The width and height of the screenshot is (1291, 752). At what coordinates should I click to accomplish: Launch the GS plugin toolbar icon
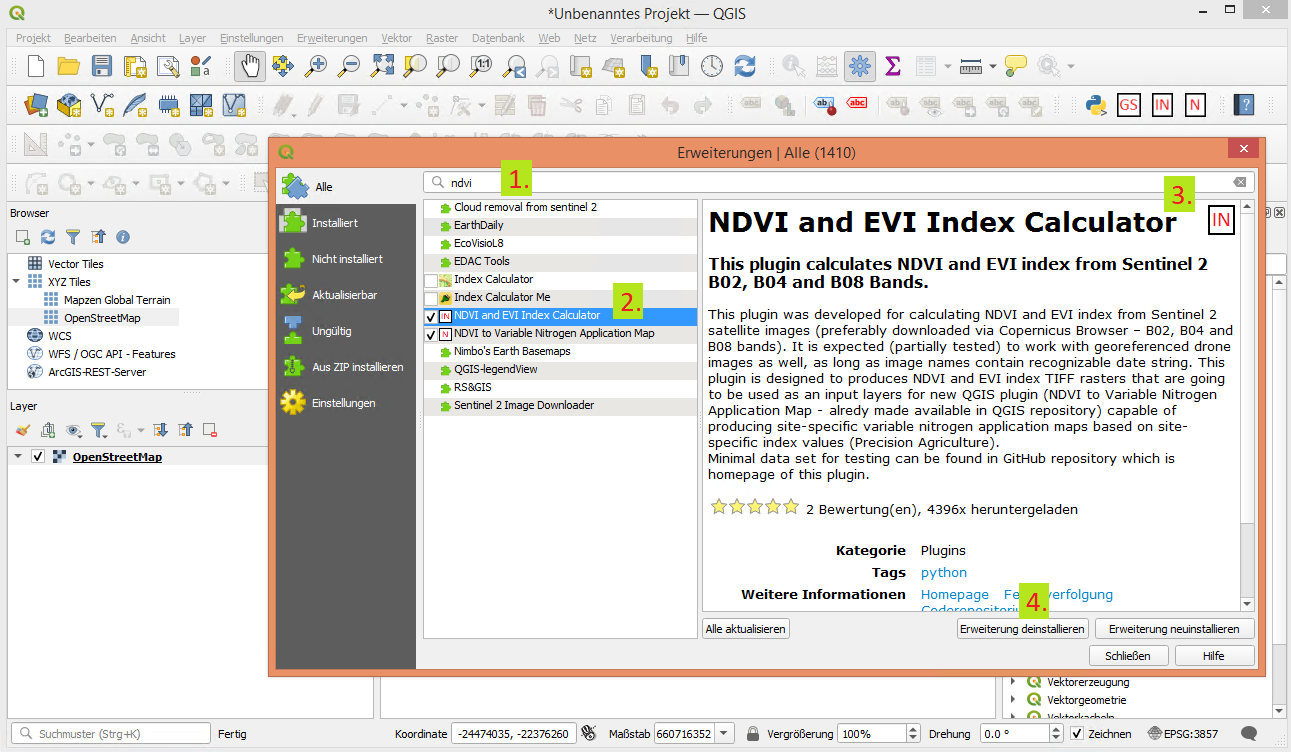tap(1128, 104)
